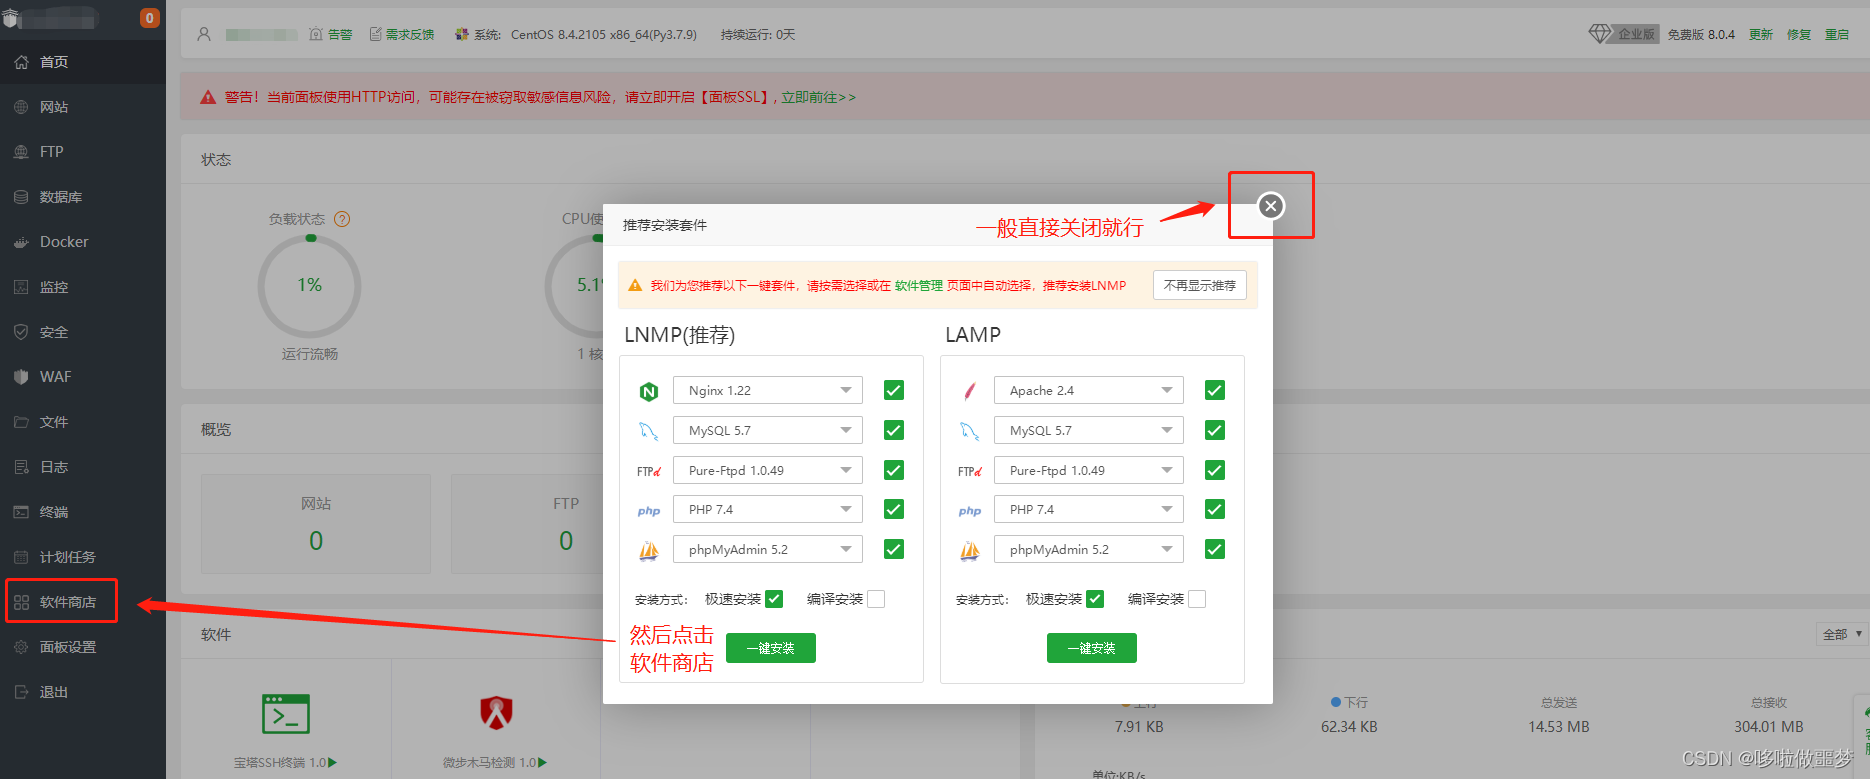The height and width of the screenshot is (779, 1870).
Task: Click the Nginx icon in LNMP list
Action: point(649,391)
